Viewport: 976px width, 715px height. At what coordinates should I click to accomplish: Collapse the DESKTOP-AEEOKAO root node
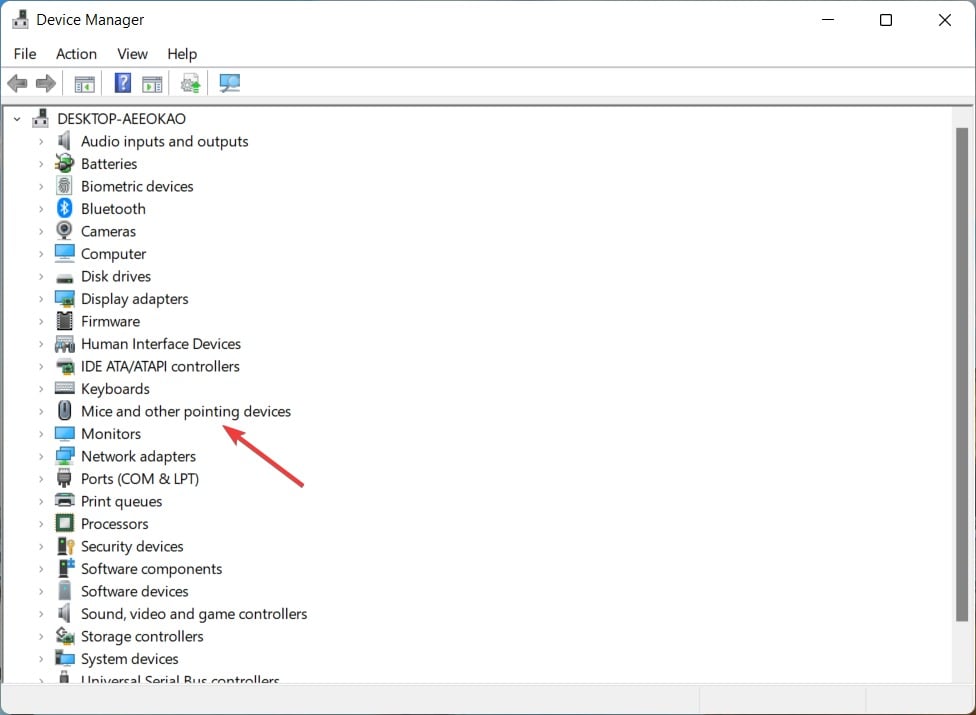(x=16, y=118)
